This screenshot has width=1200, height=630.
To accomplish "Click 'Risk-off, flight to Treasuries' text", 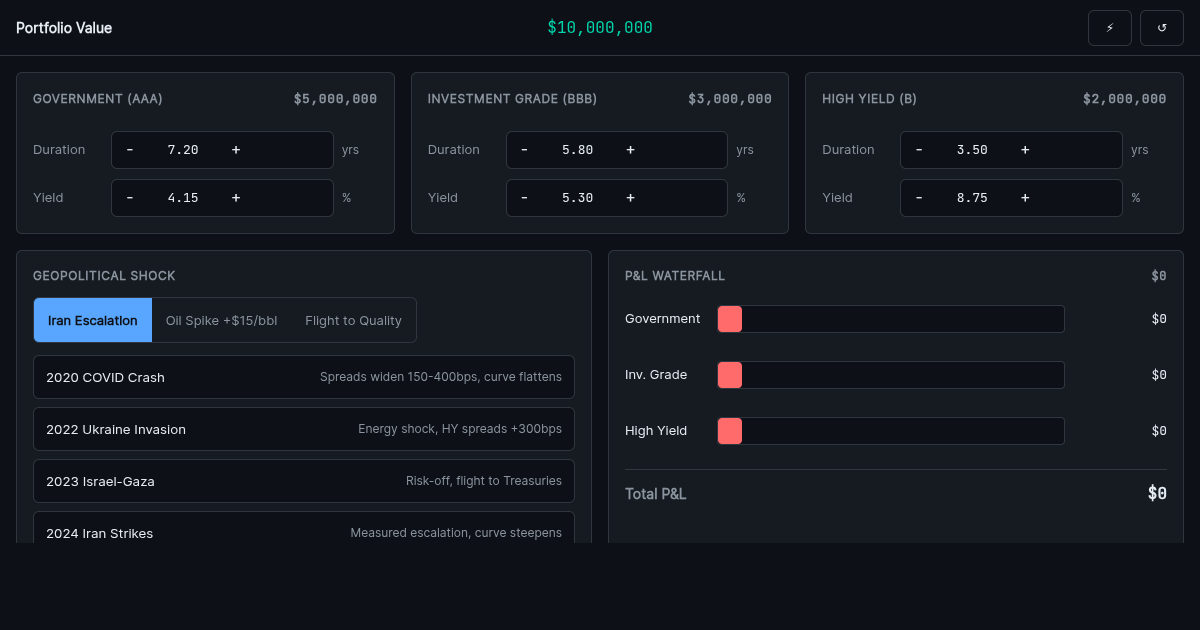I will click(484, 481).
